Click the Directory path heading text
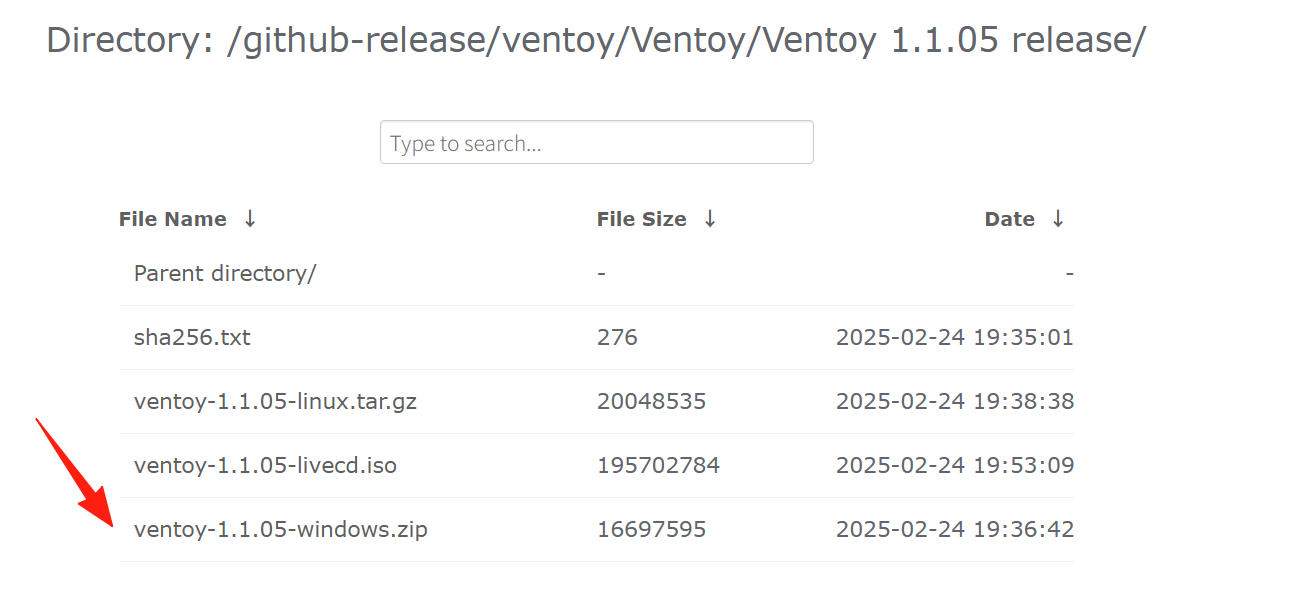The width and height of the screenshot is (1316, 594). (x=596, y=40)
